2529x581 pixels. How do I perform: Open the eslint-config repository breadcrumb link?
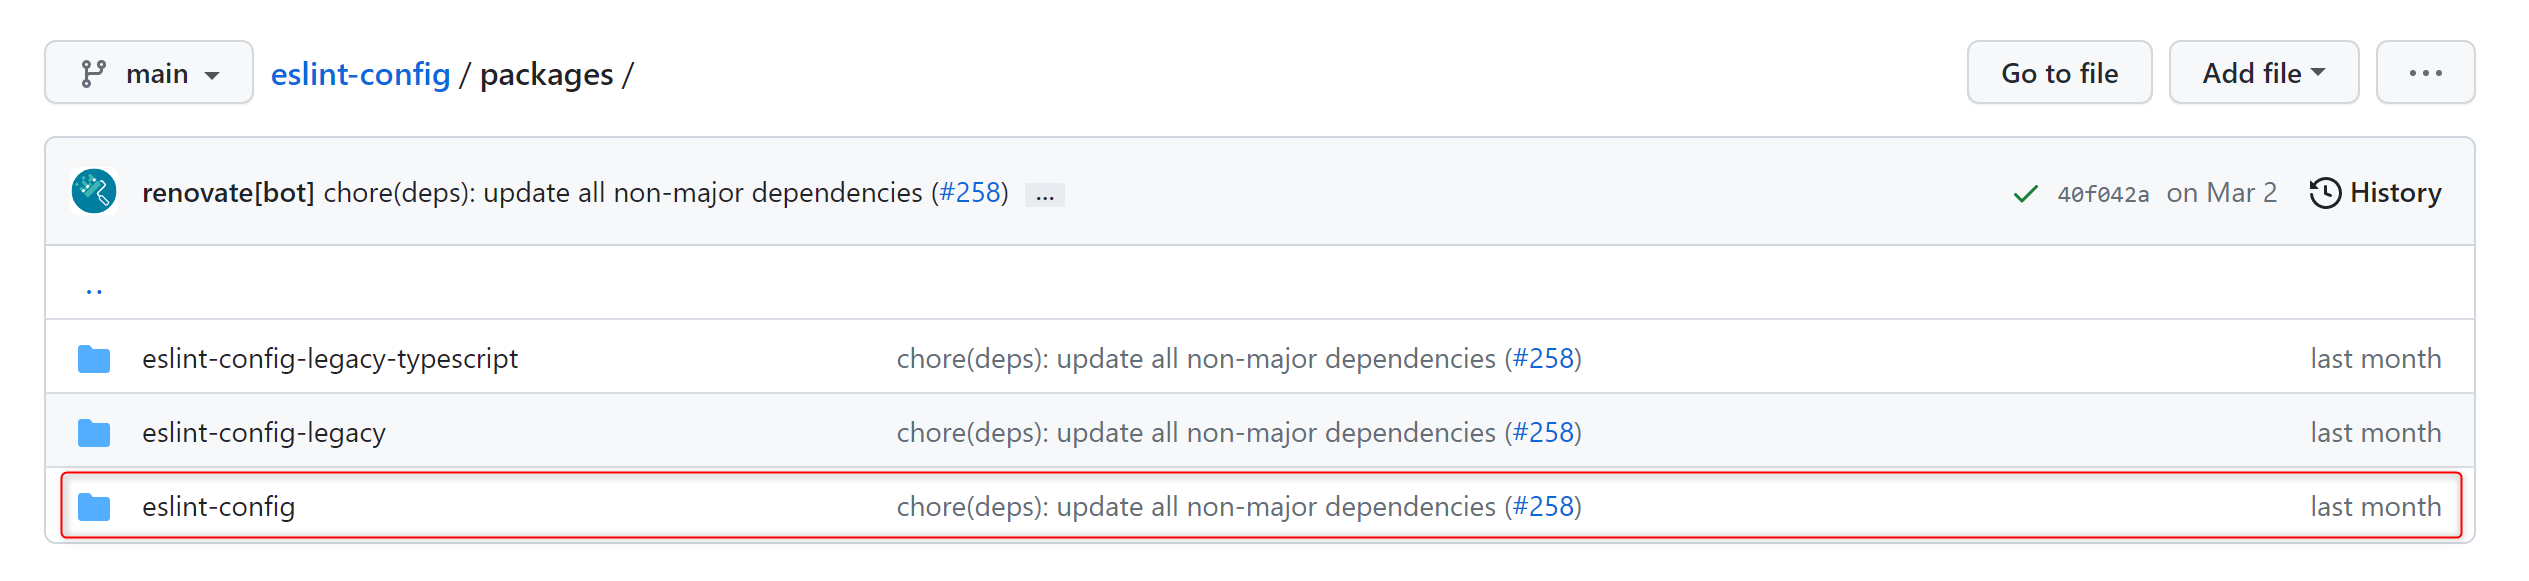(360, 74)
